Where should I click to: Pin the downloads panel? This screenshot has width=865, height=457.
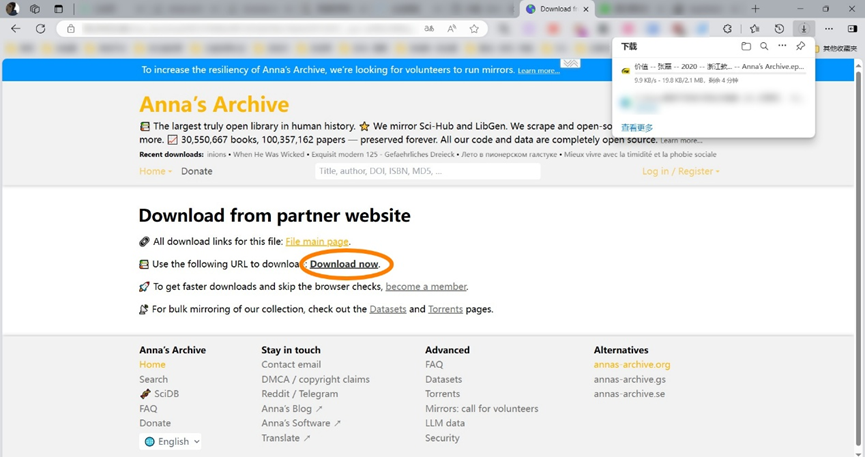click(x=800, y=46)
